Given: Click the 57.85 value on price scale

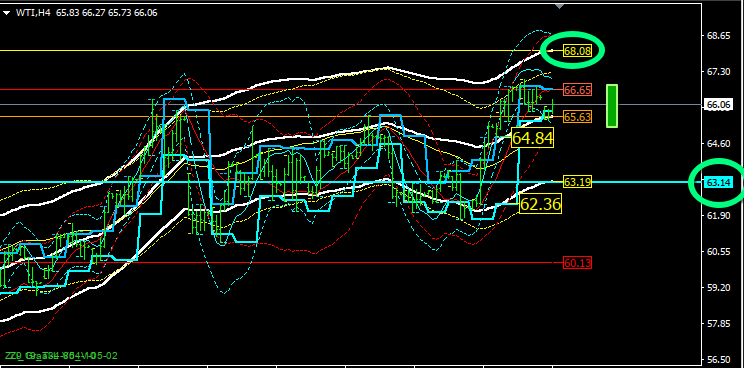Looking at the screenshot, I should pyautogui.click(x=718, y=323).
